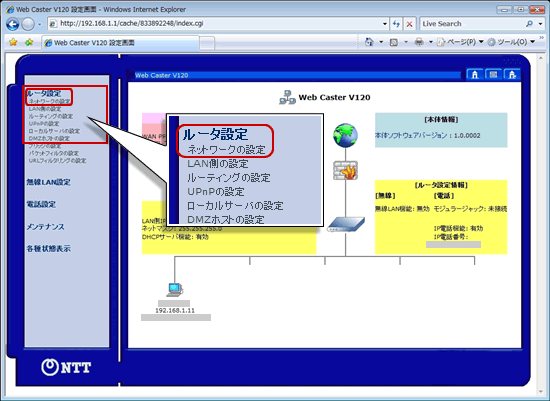550x401 pixels.
Task: Open a new blank browser tab
Action: [207, 44]
